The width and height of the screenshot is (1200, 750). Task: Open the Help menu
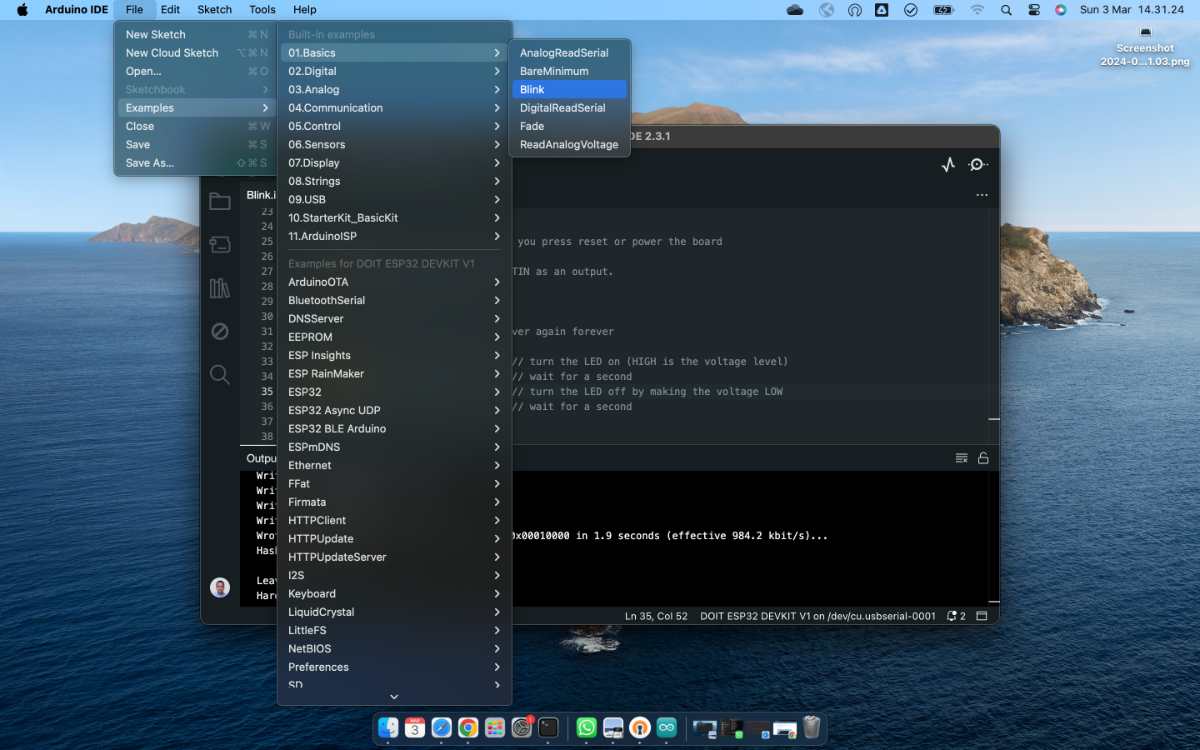pyautogui.click(x=304, y=10)
